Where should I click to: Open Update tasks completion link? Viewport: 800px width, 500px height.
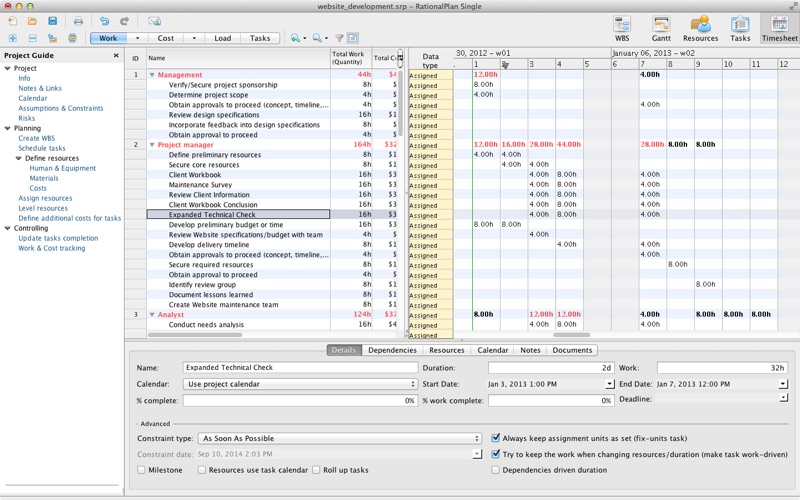(58, 238)
